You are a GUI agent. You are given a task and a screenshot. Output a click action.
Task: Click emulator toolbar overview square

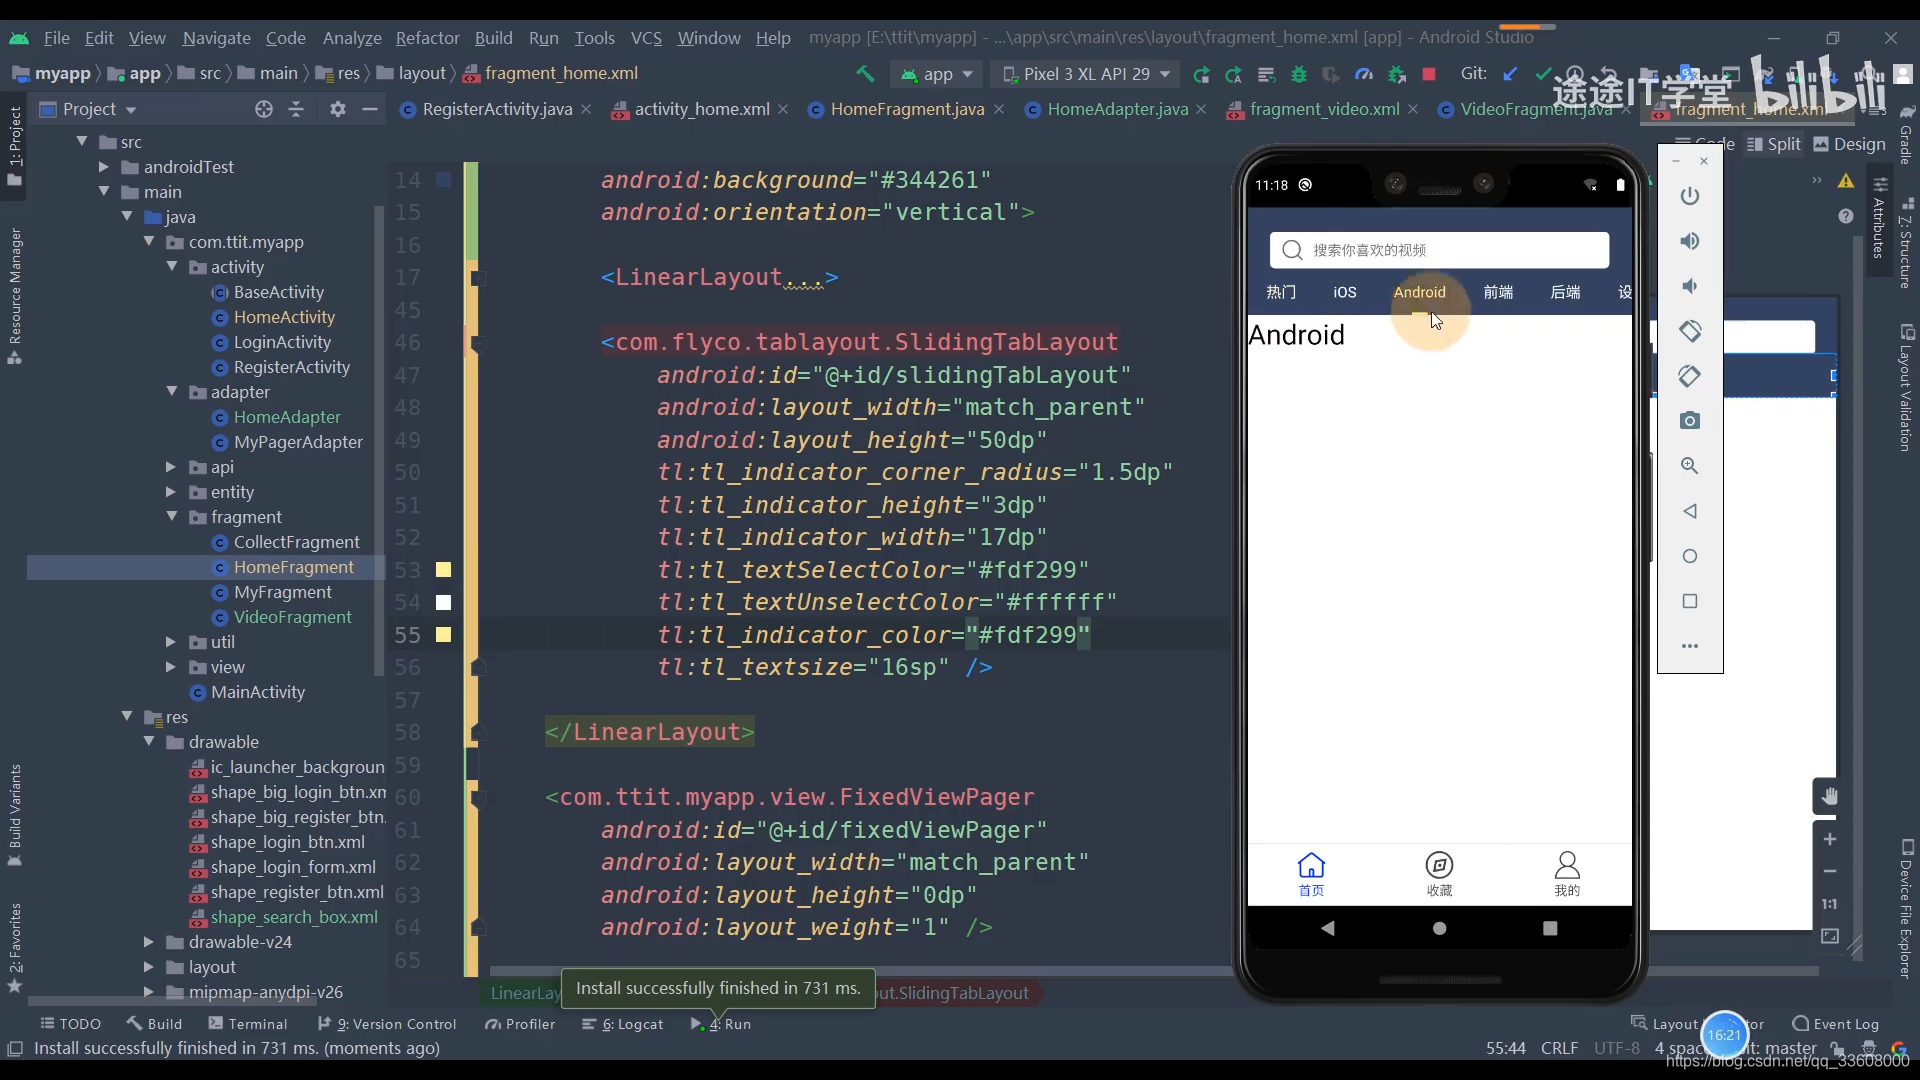tap(1690, 601)
